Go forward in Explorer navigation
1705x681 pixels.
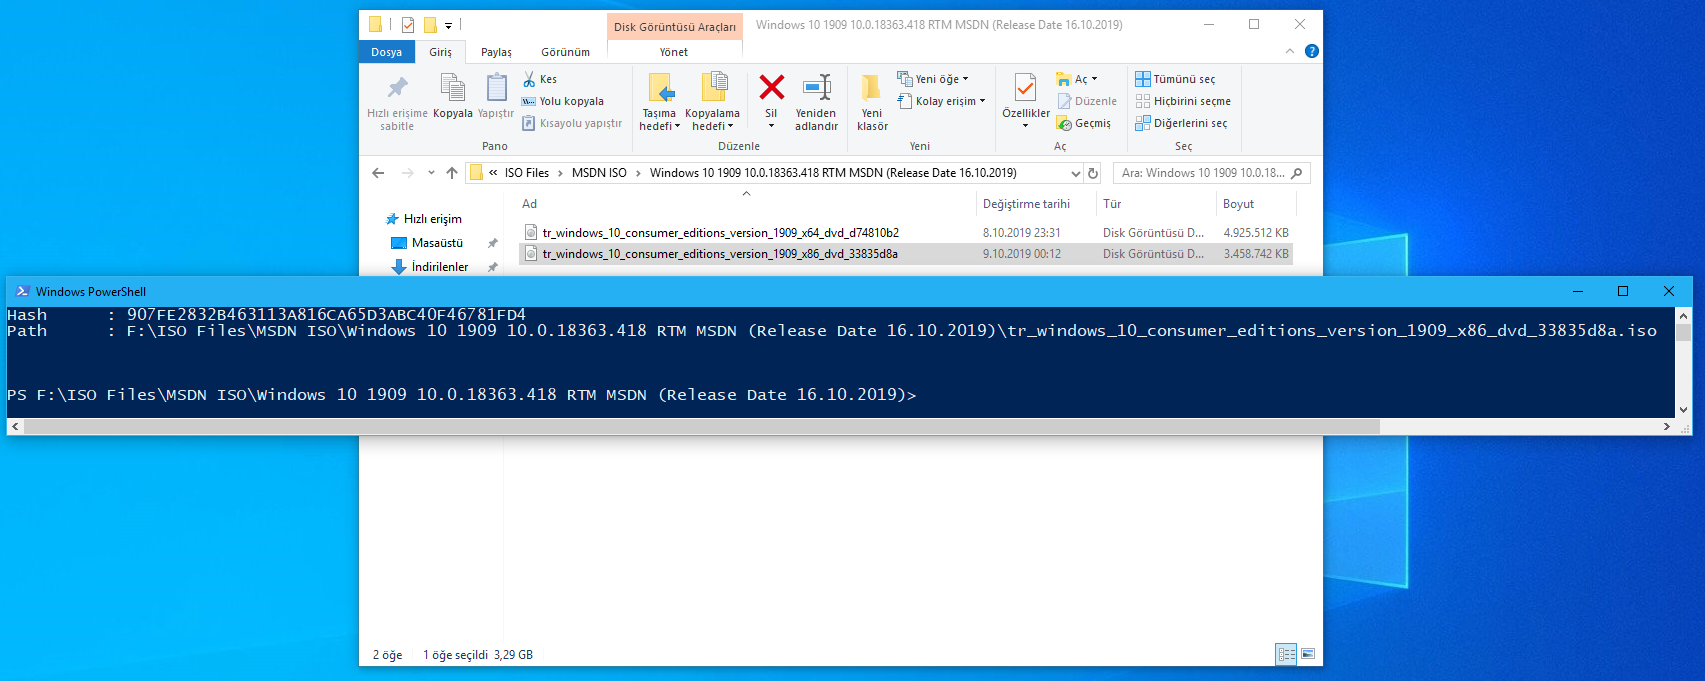407,173
